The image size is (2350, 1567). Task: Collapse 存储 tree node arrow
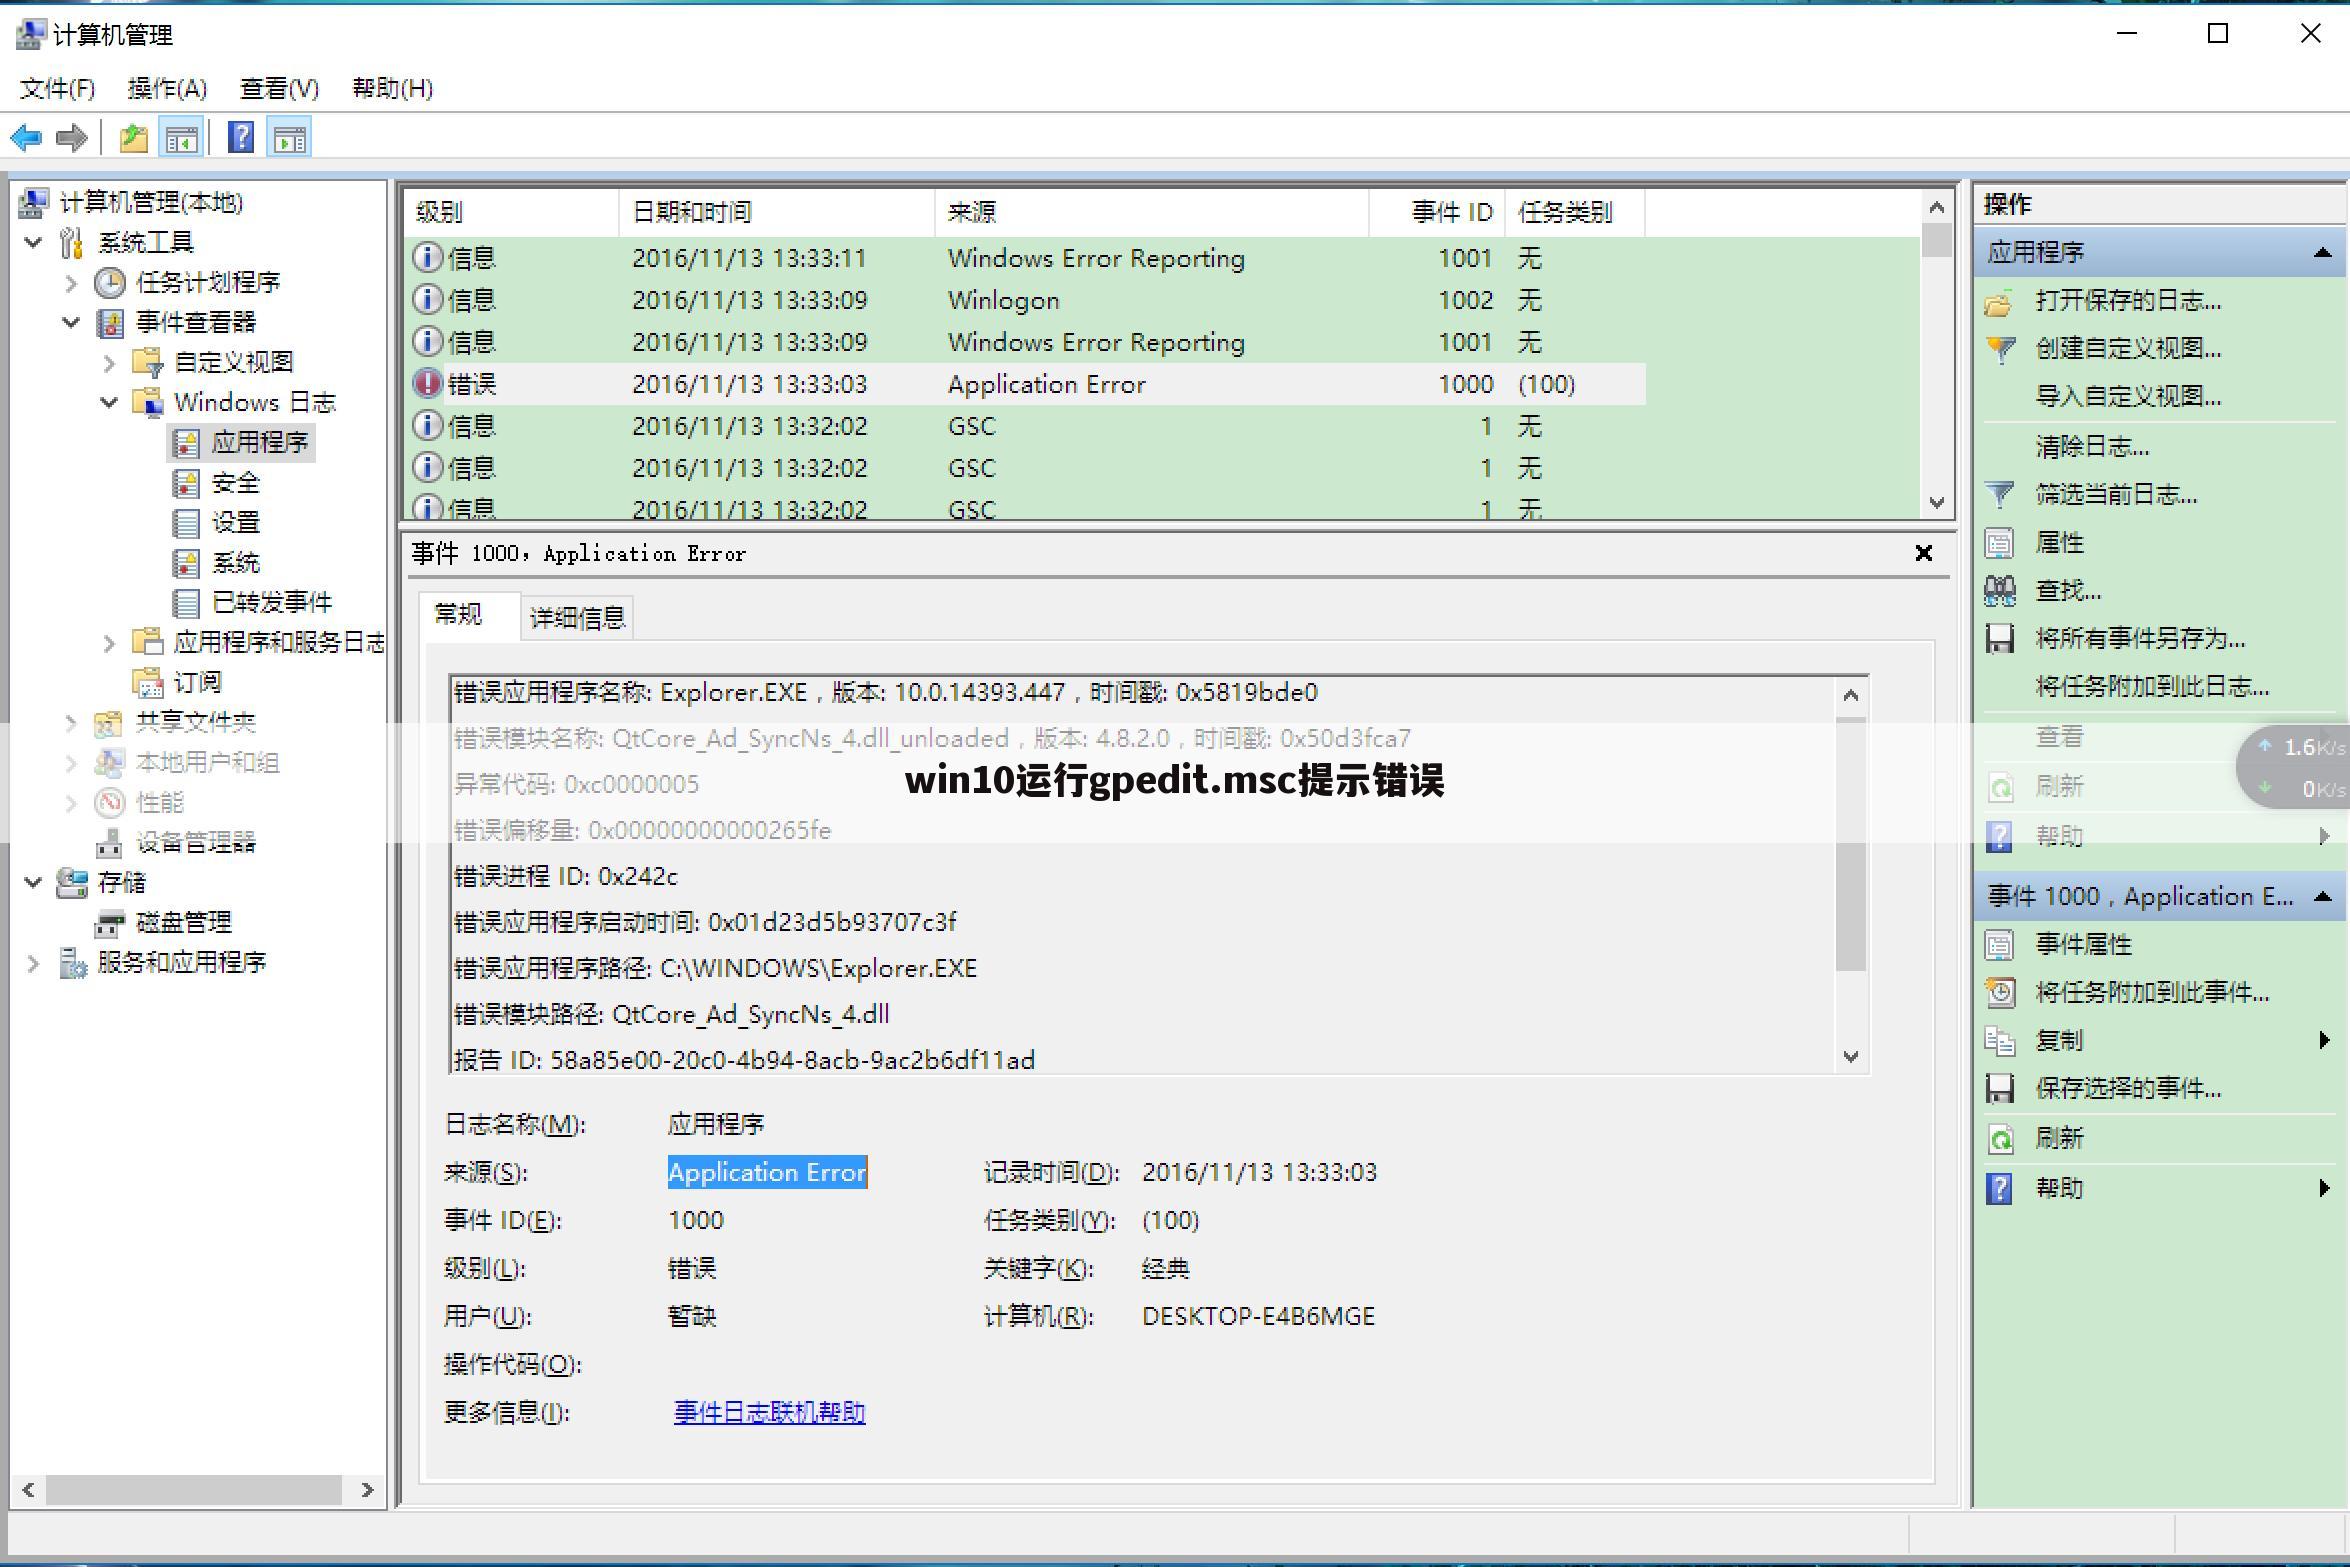tap(33, 882)
